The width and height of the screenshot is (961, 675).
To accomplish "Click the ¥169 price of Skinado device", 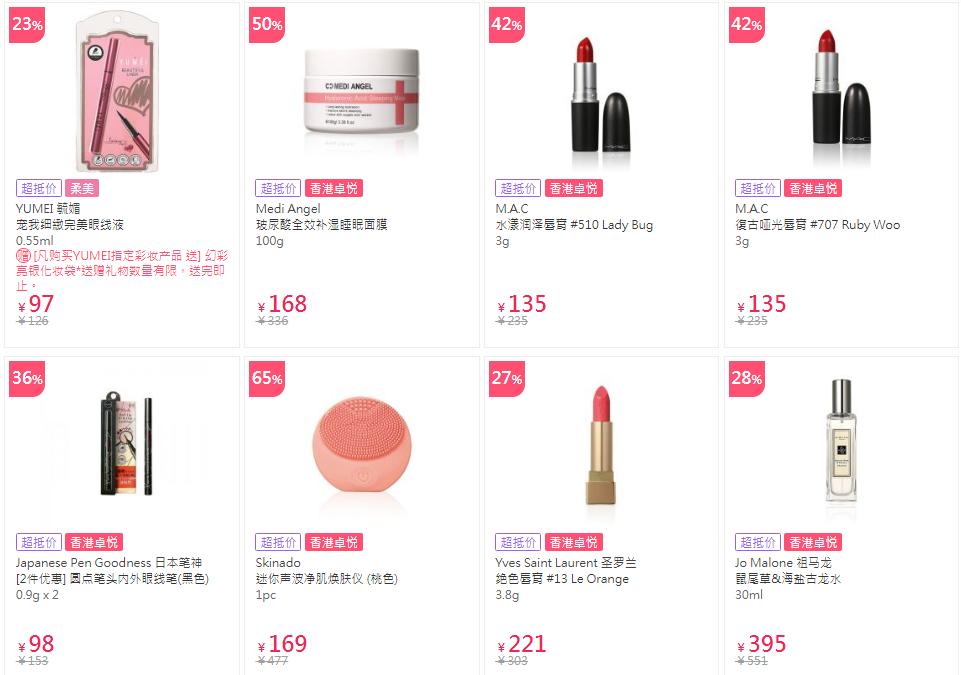I will pos(282,644).
